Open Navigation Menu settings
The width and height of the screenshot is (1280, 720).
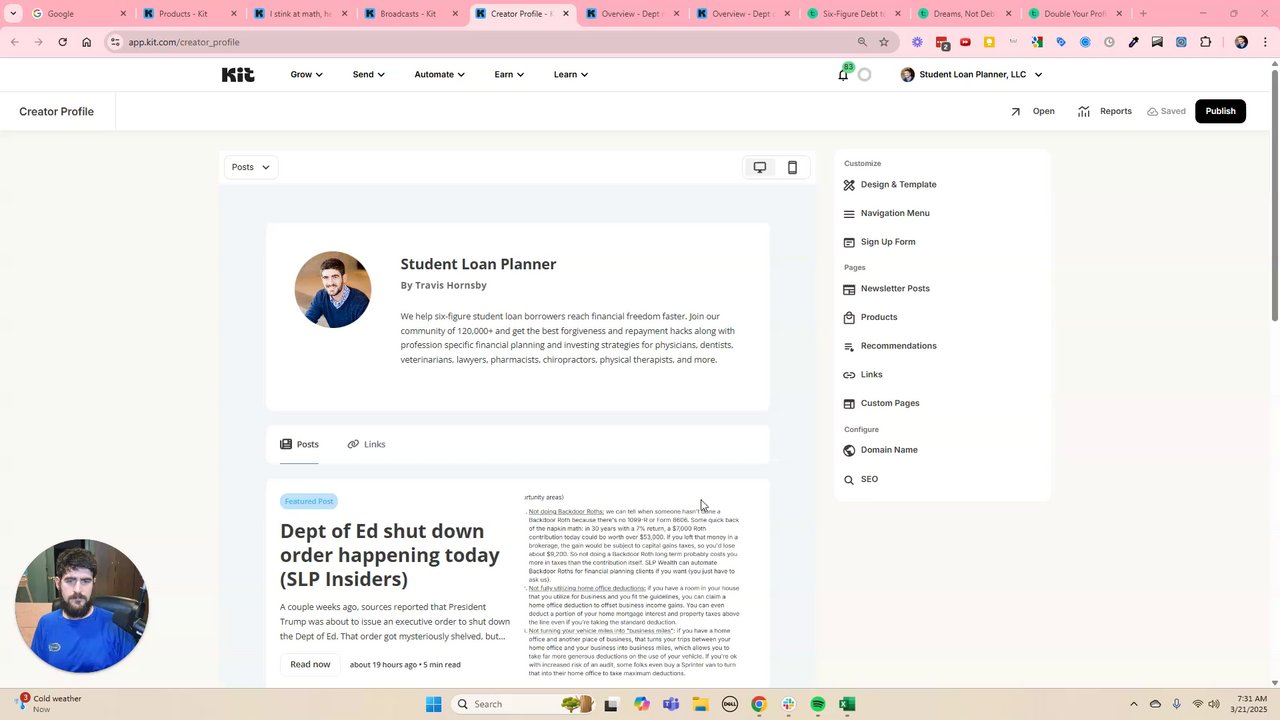pos(886,213)
